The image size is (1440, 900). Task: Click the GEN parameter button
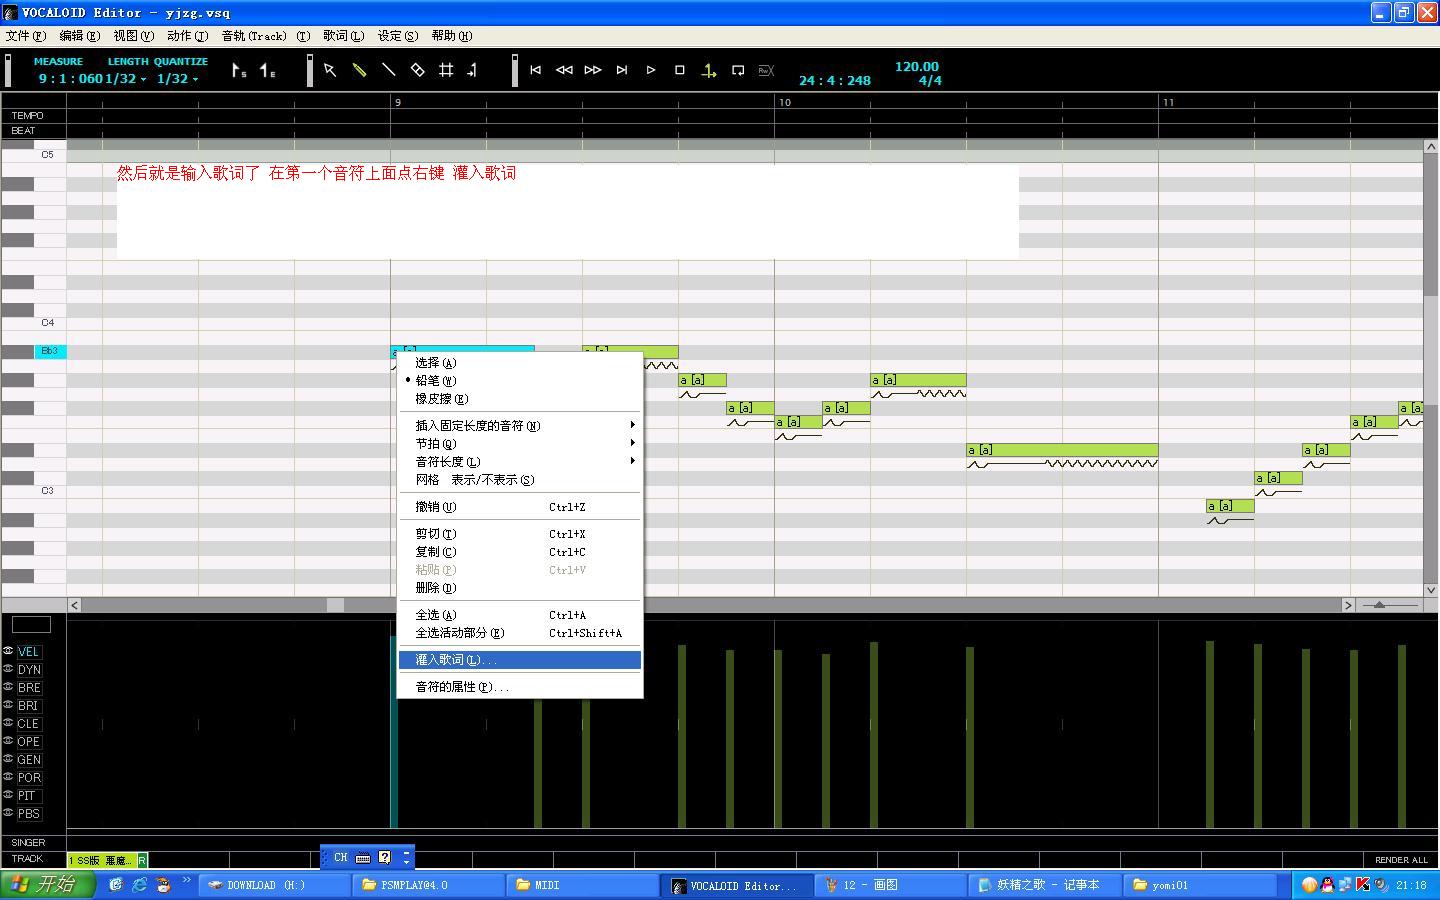(x=29, y=759)
